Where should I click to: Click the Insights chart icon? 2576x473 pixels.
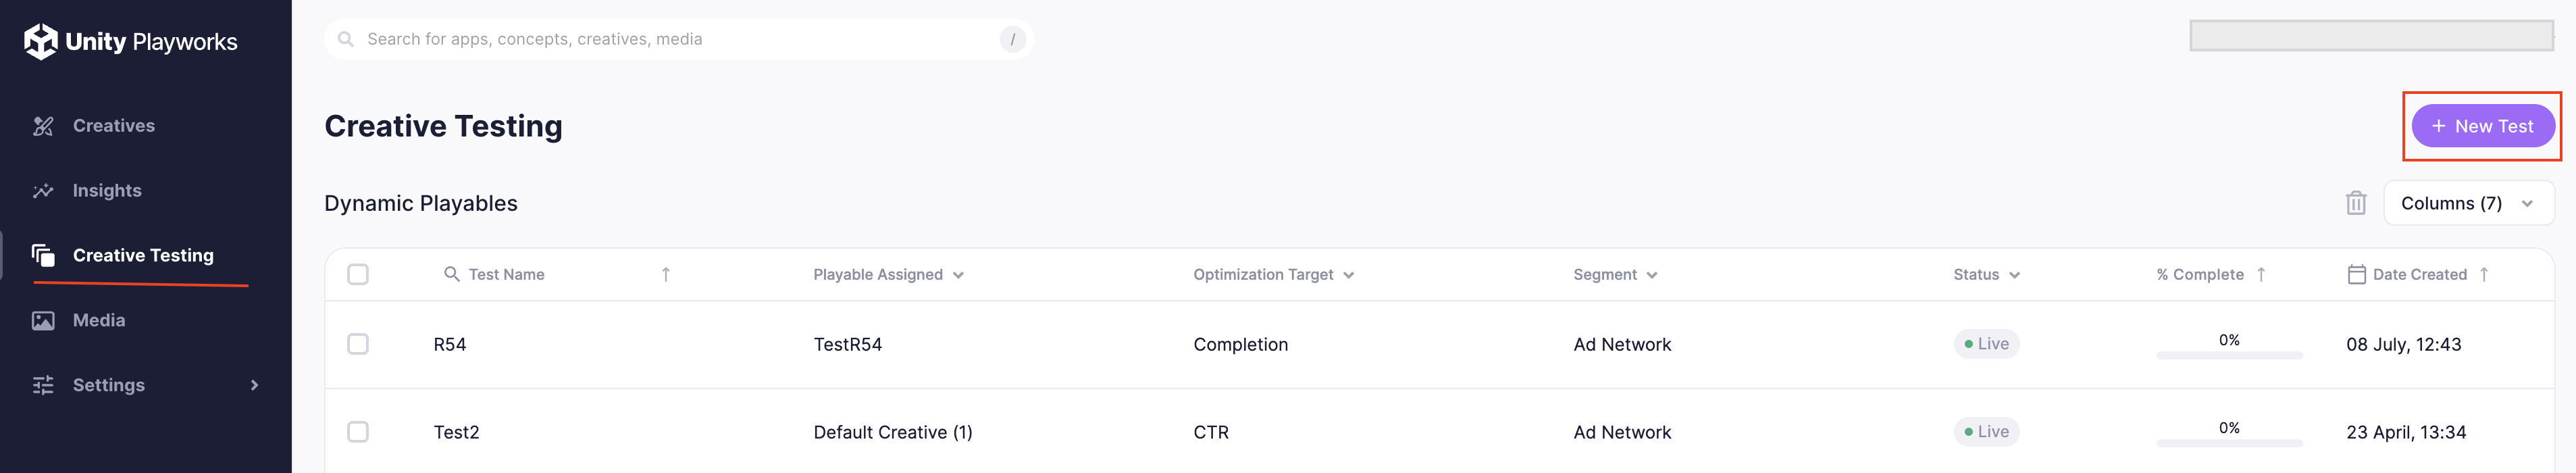(43, 191)
